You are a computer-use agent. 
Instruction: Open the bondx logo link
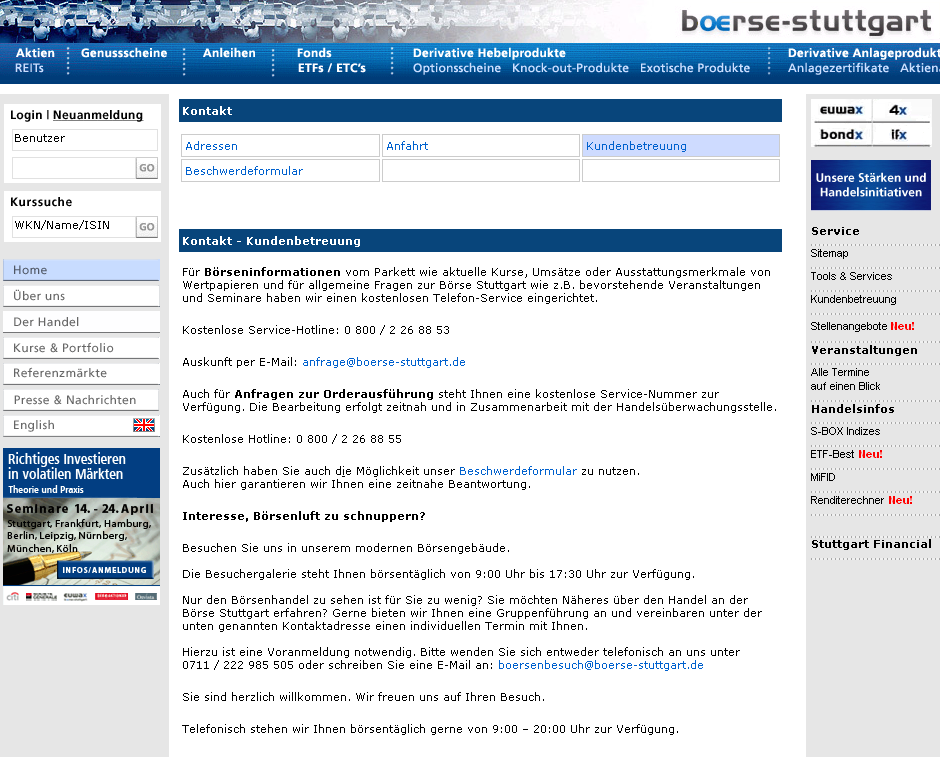click(841, 135)
